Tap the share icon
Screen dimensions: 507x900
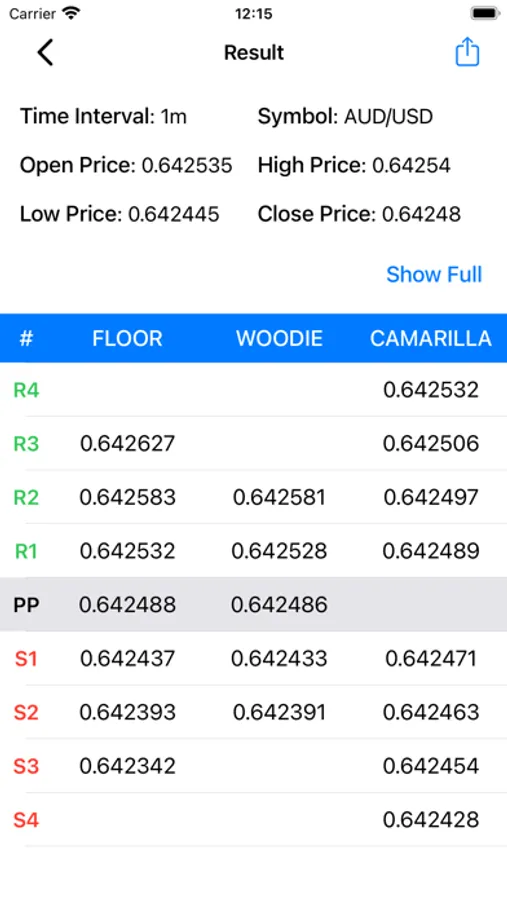pyautogui.click(x=467, y=52)
